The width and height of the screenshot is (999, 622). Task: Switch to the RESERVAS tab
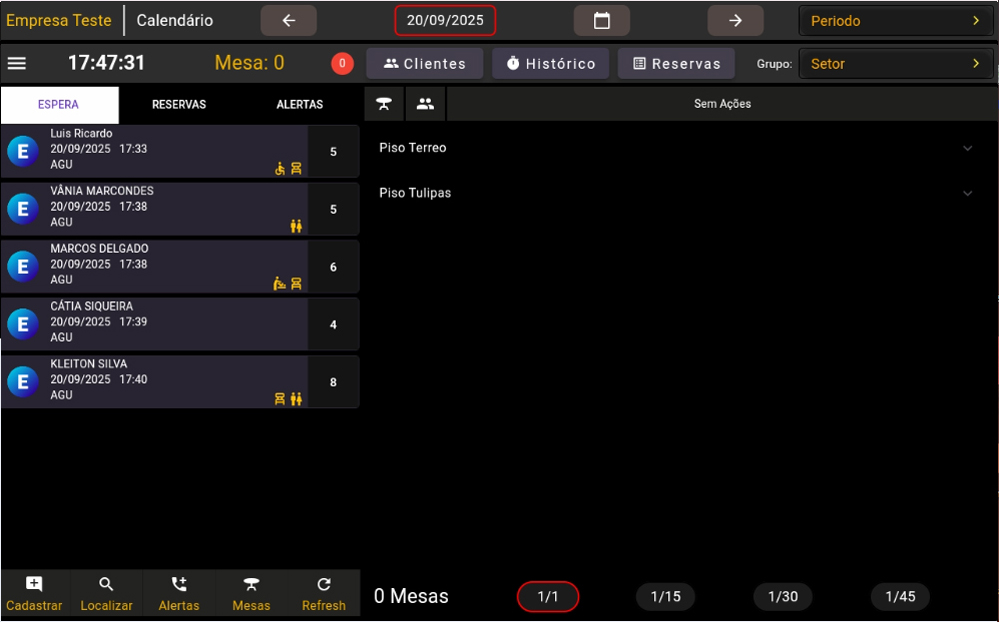179,105
